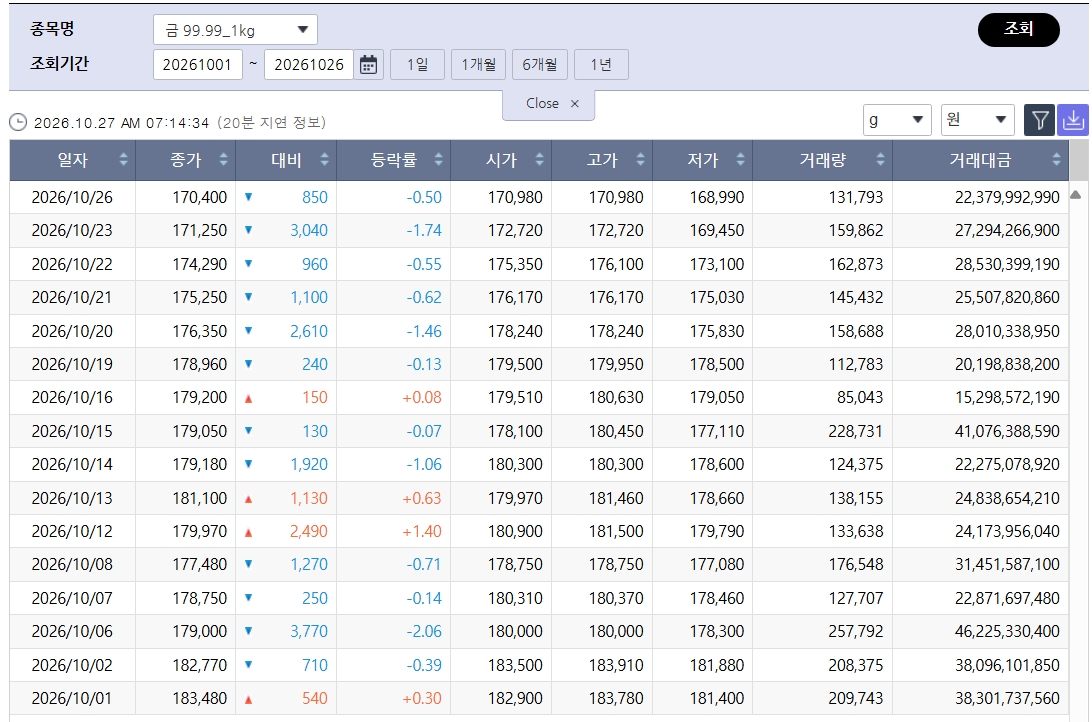
Task: Click the 2026/10/26 date cell
Action: [x=72, y=197]
